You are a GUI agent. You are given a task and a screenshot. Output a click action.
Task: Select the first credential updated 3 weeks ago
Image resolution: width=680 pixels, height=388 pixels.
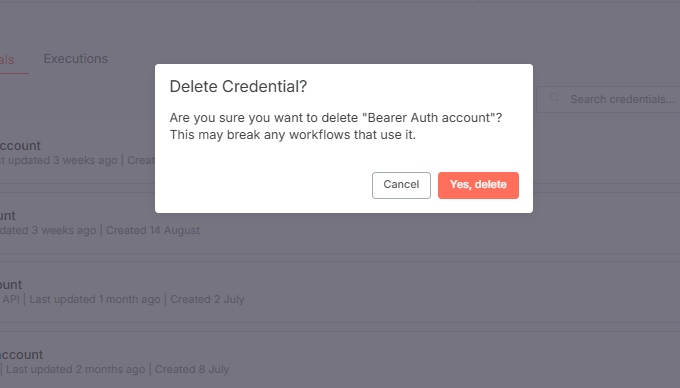click(77, 153)
